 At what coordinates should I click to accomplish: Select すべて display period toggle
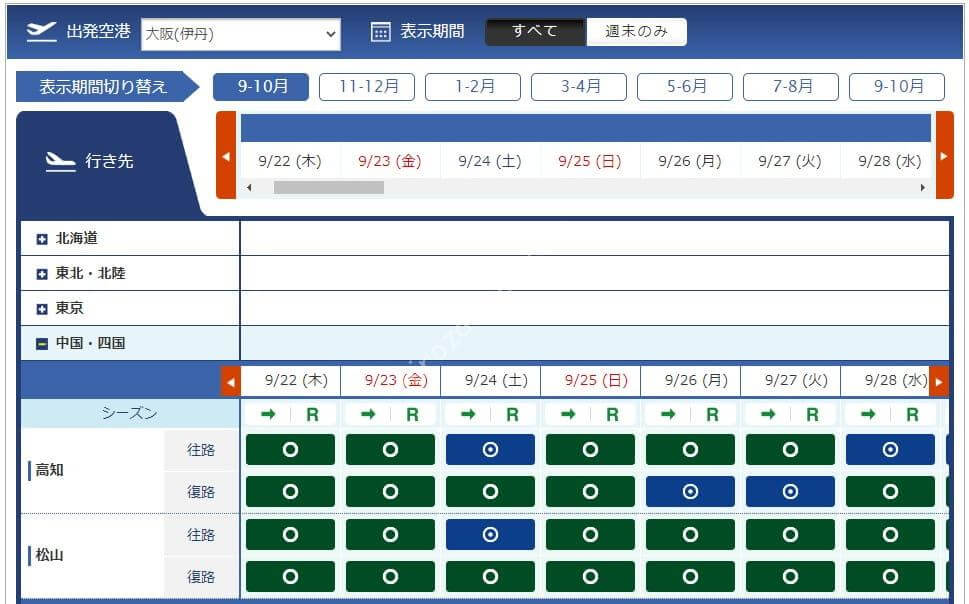(535, 32)
